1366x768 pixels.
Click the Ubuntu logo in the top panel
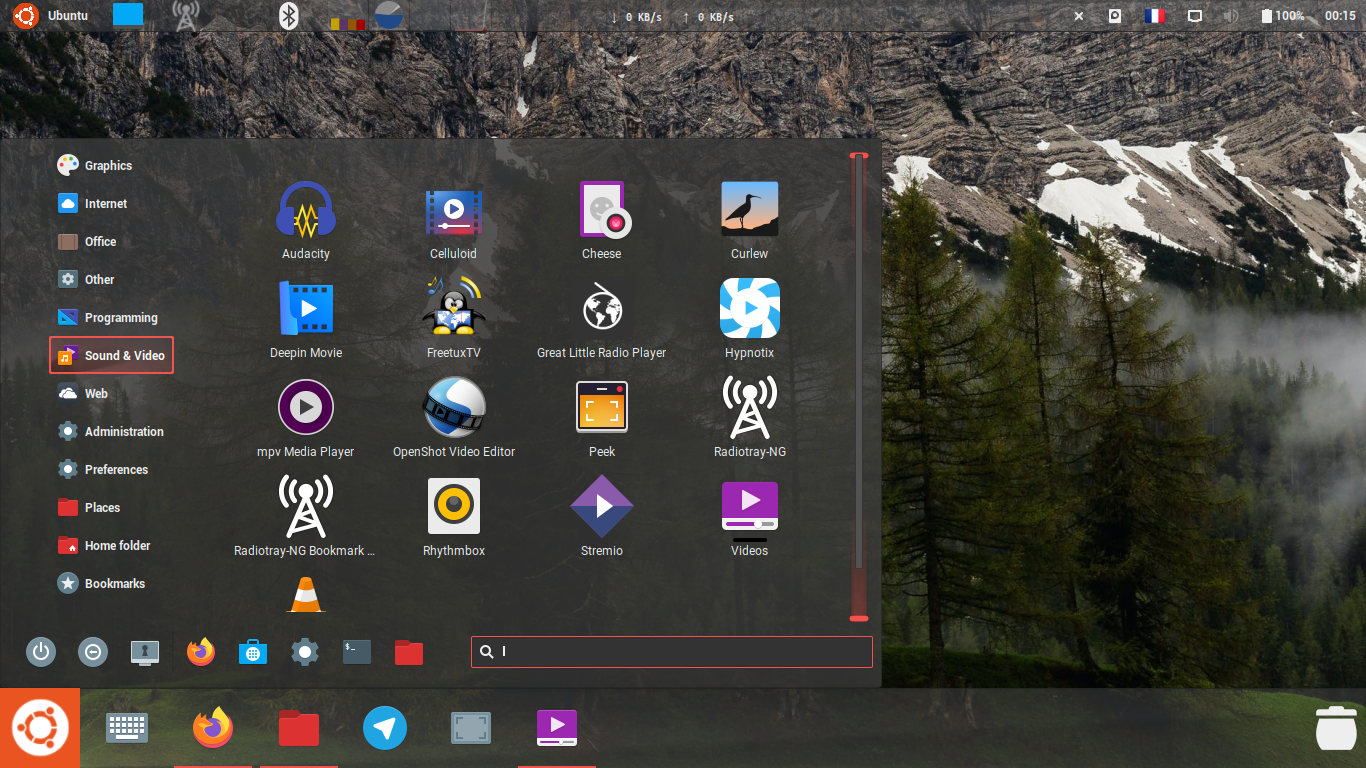26,15
